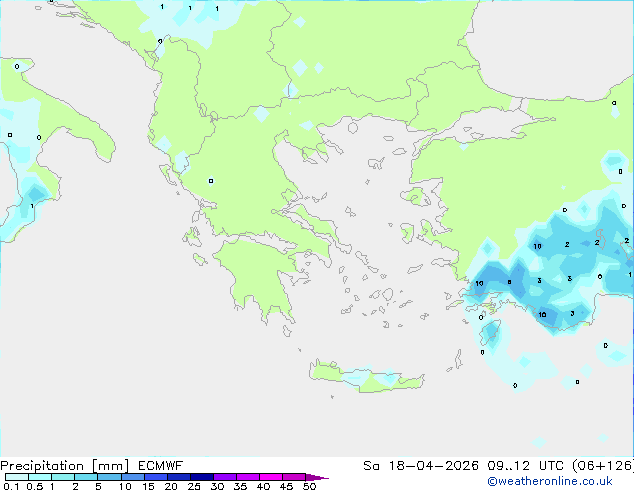This screenshot has height=490, width=634.
Task: Click the "ECMWF" model label
Action: click(x=161, y=466)
